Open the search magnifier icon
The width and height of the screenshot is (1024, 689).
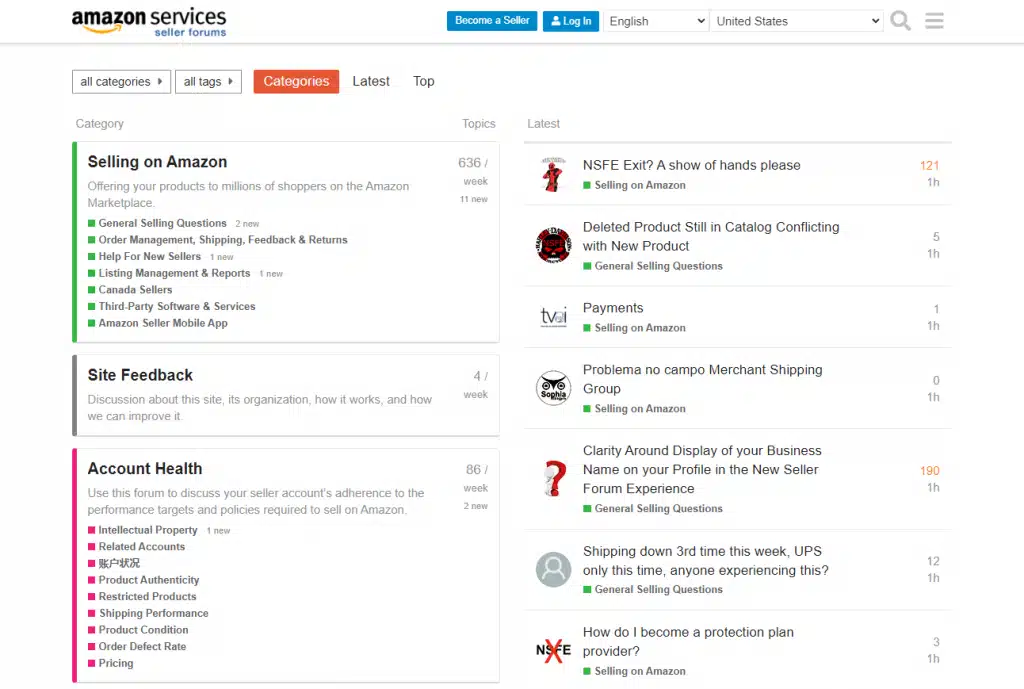pos(901,21)
